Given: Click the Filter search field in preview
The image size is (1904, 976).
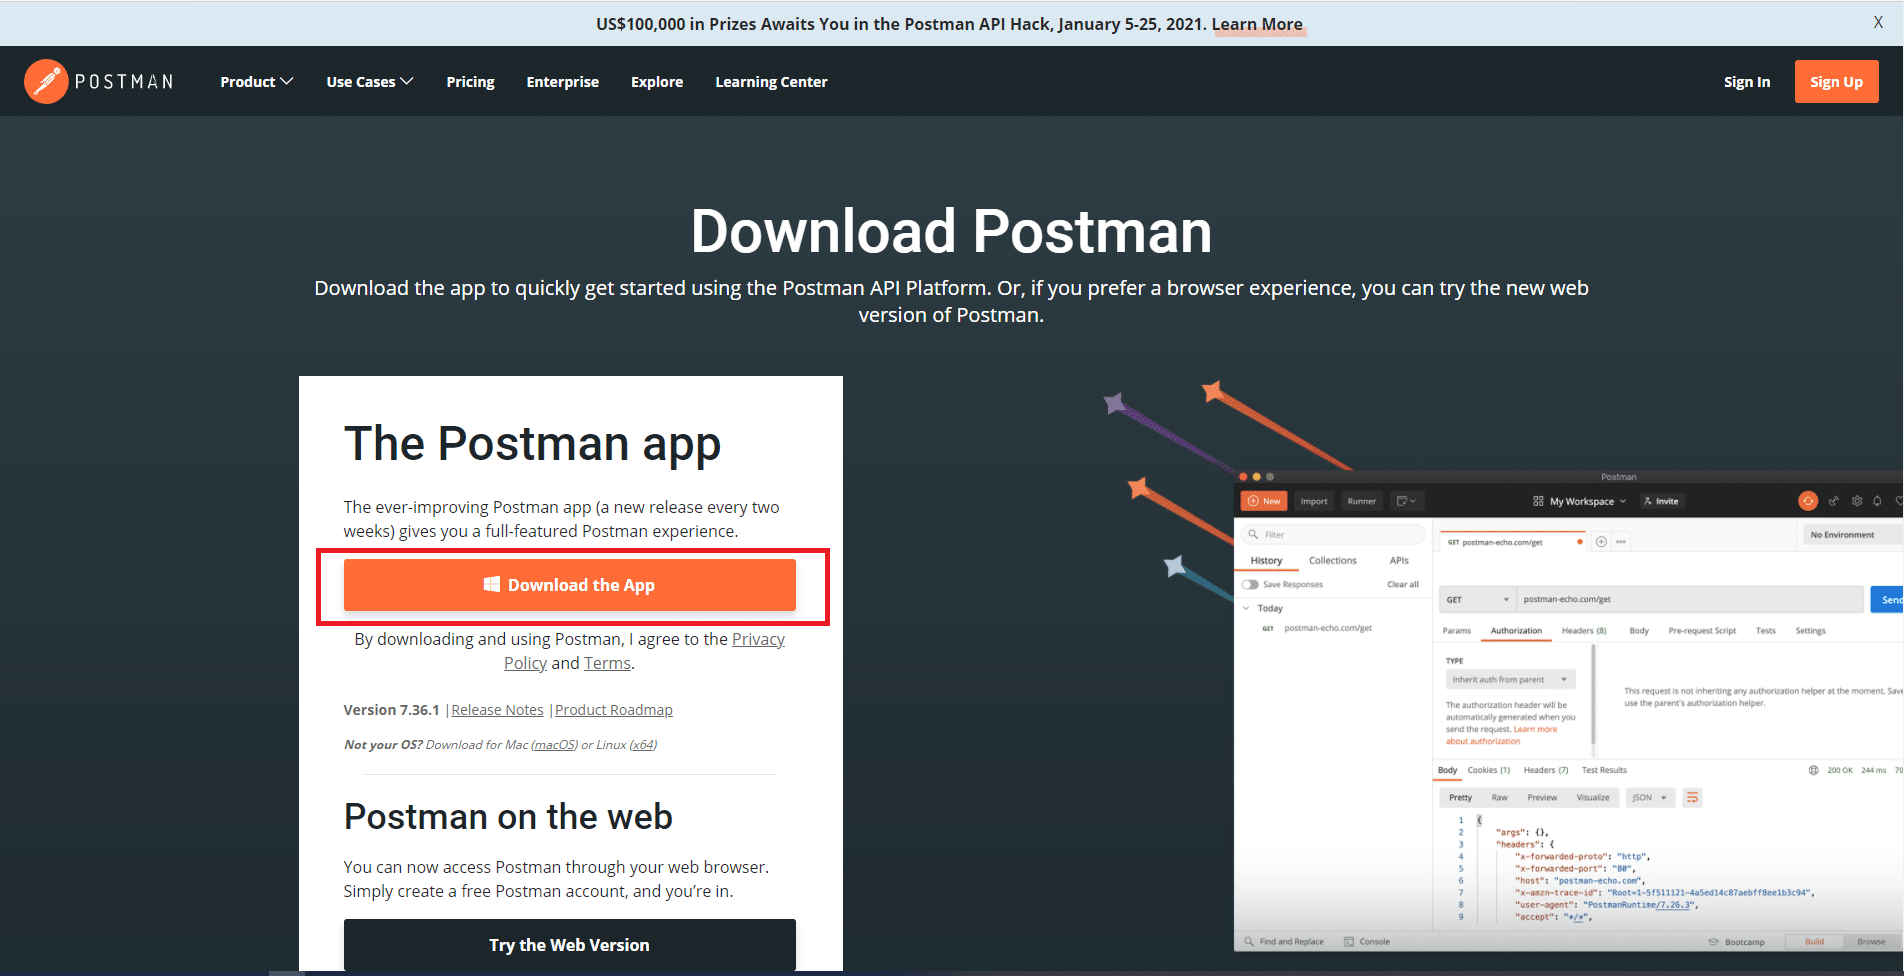Looking at the screenshot, I should pos(1333,534).
